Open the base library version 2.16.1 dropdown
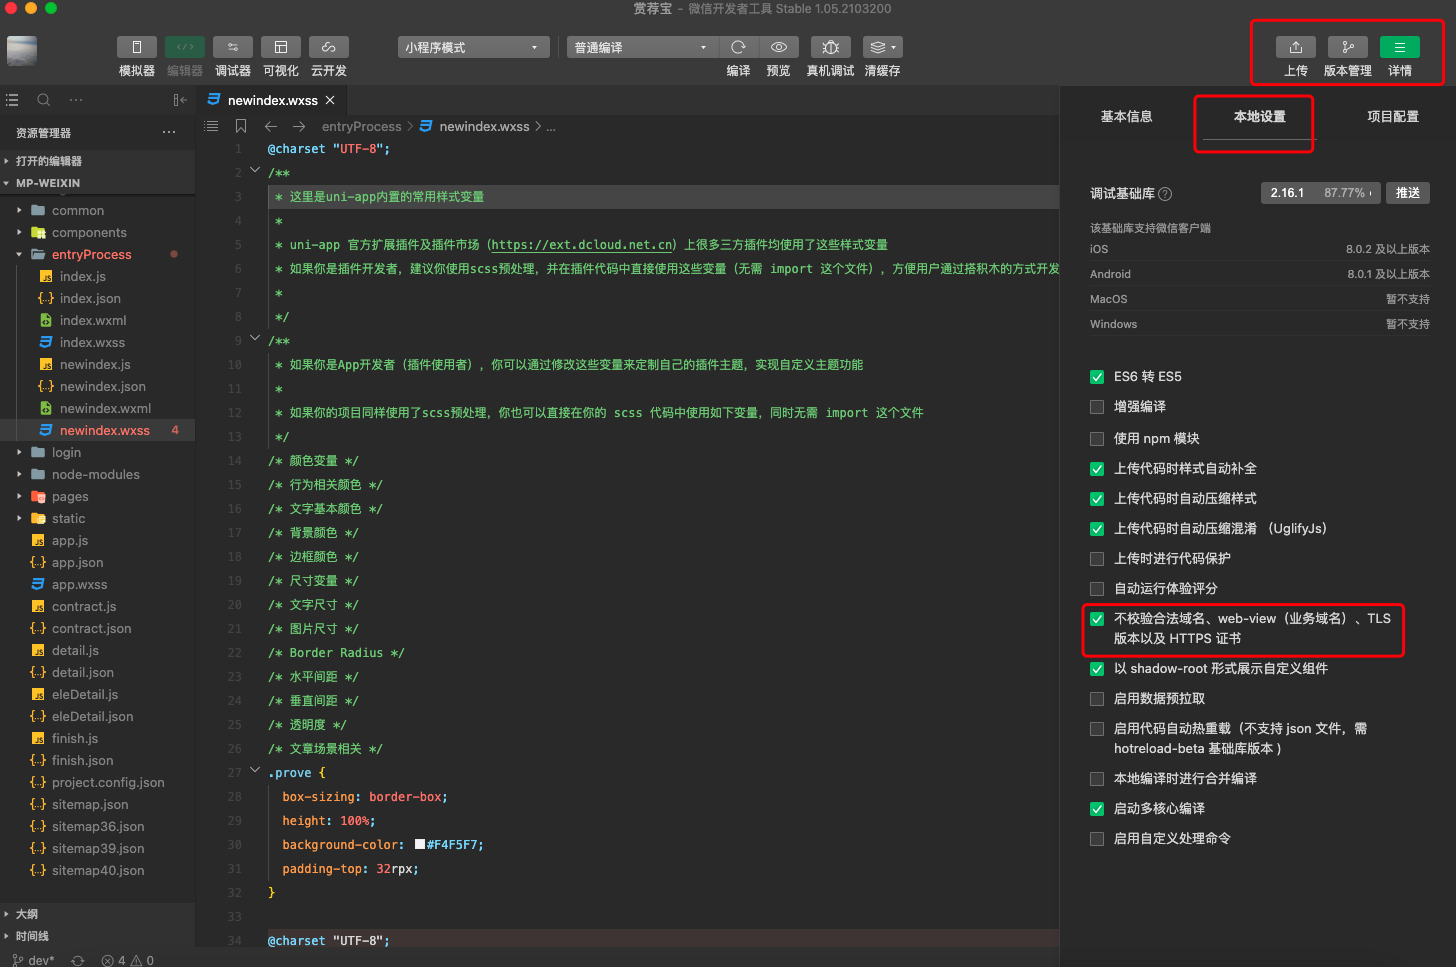 click(x=1320, y=193)
